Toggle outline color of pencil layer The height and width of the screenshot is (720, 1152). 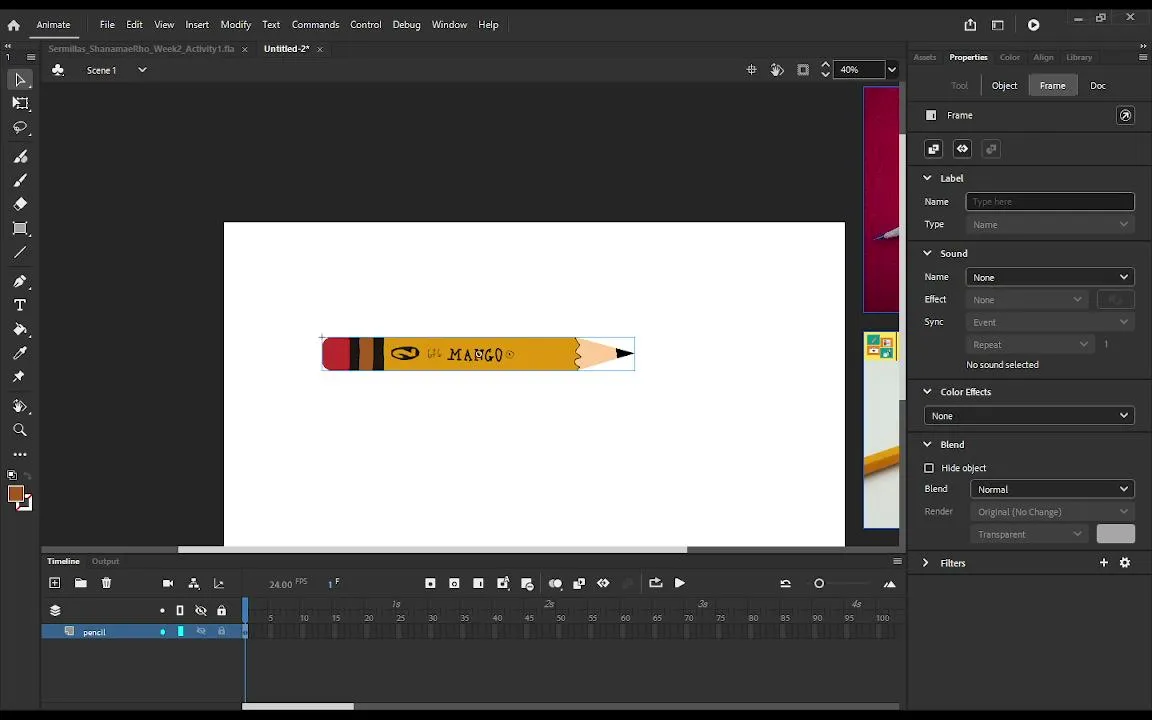(181, 632)
